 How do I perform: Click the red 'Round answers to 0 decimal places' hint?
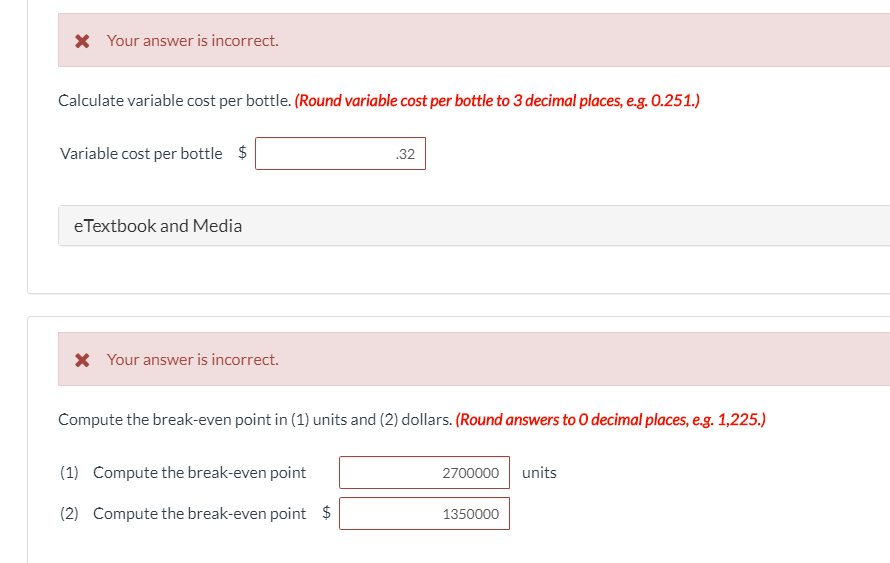[611, 419]
